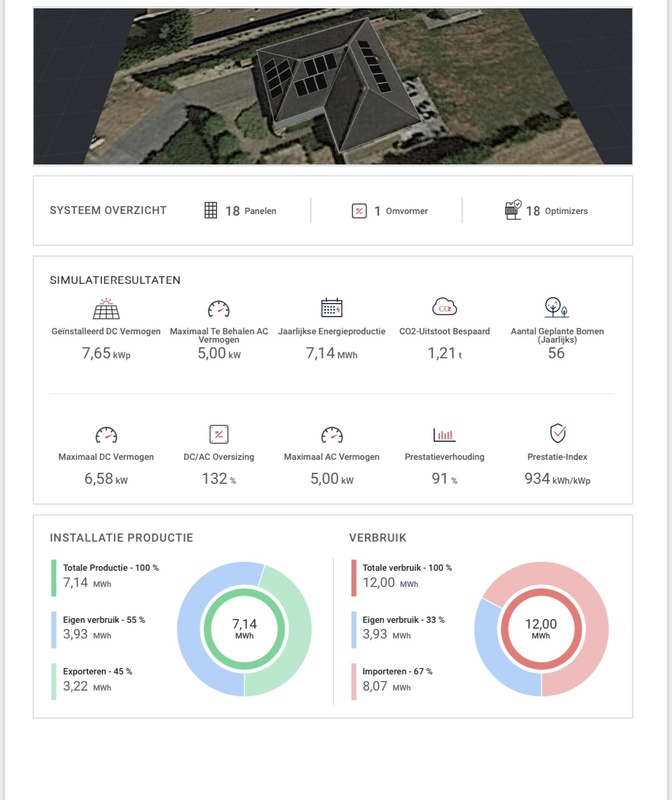Click the 6,58 kW value
Image resolution: width=672 pixels, height=800 pixels.
coord(106,479)
